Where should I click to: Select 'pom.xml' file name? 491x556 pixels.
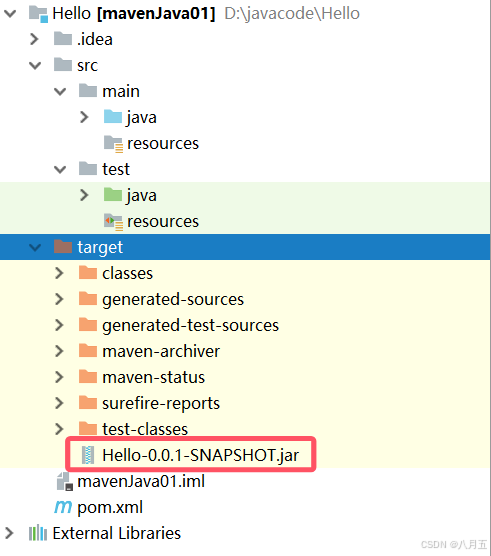(110, 508)
